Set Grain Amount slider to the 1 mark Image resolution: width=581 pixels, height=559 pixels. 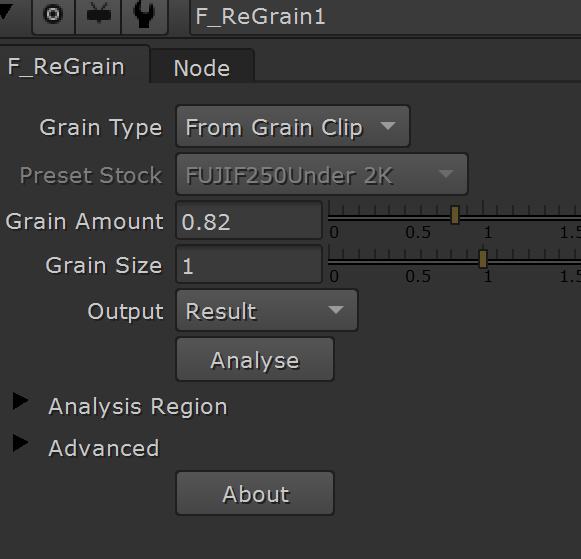[483, 216]
